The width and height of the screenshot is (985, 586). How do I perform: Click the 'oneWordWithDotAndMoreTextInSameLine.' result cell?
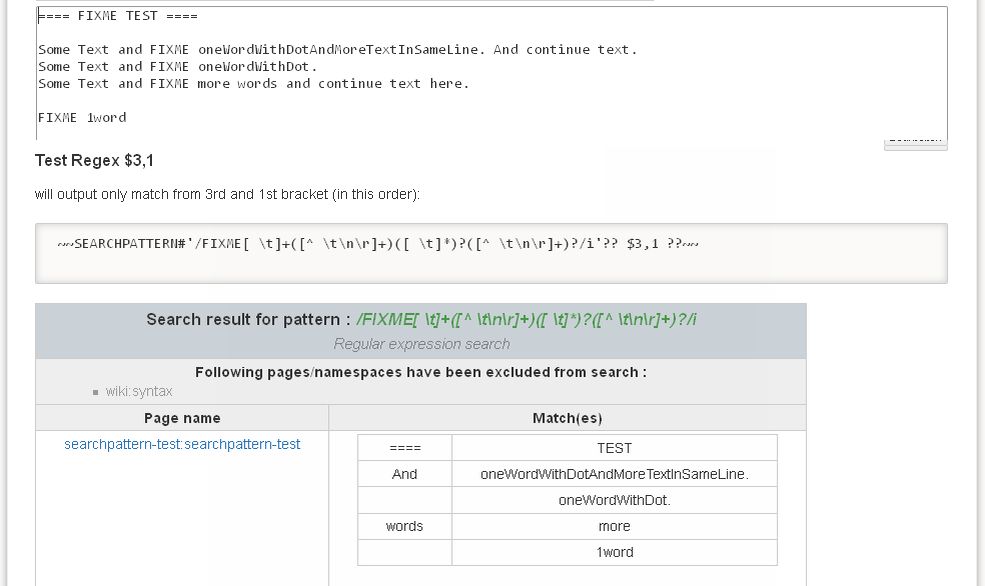click(x=614, y=474)
